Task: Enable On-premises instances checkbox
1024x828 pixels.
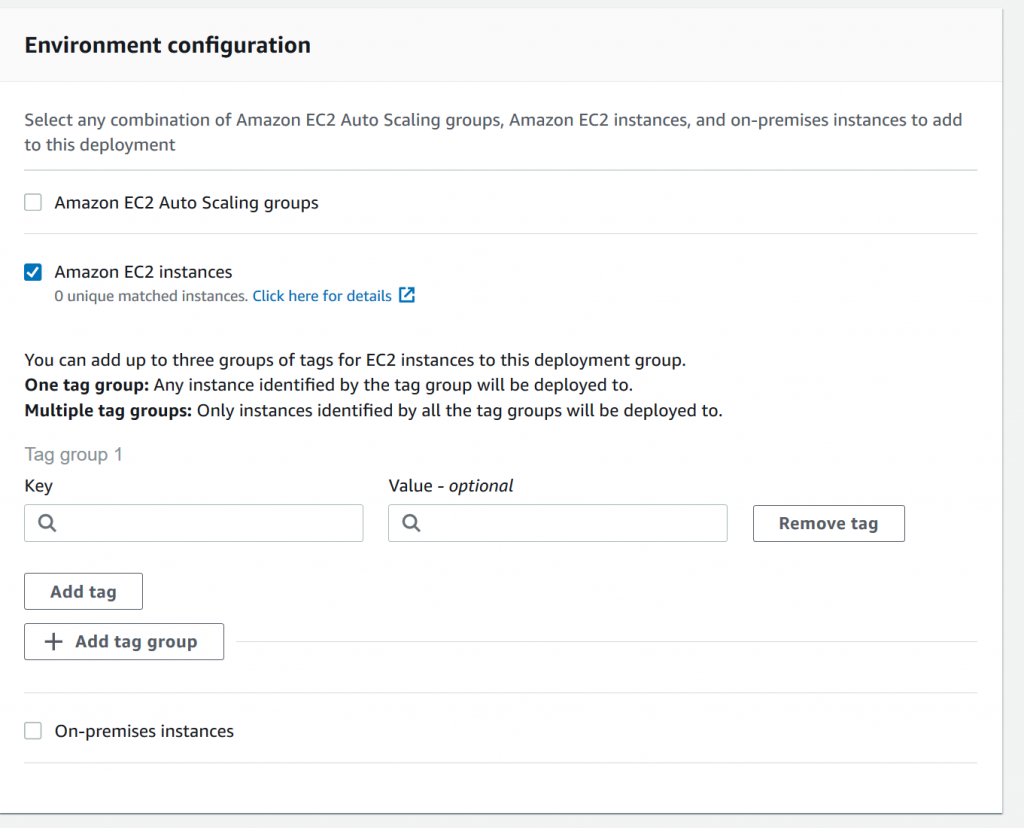Action: [x=33, y=730]
